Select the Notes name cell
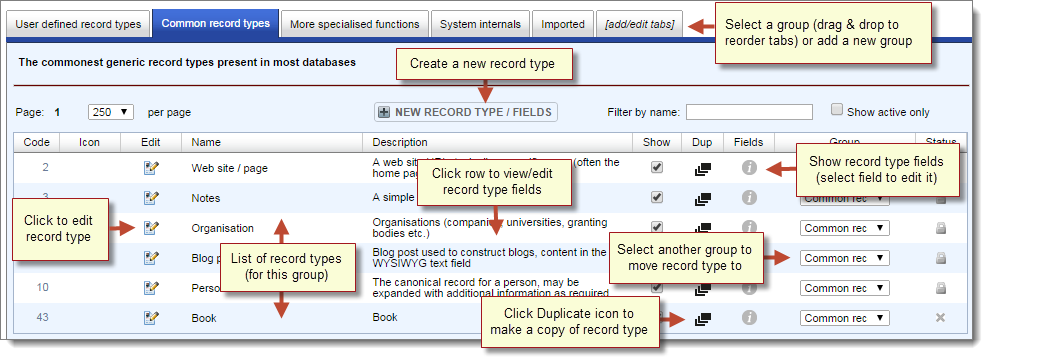 (x=206, y=198)
